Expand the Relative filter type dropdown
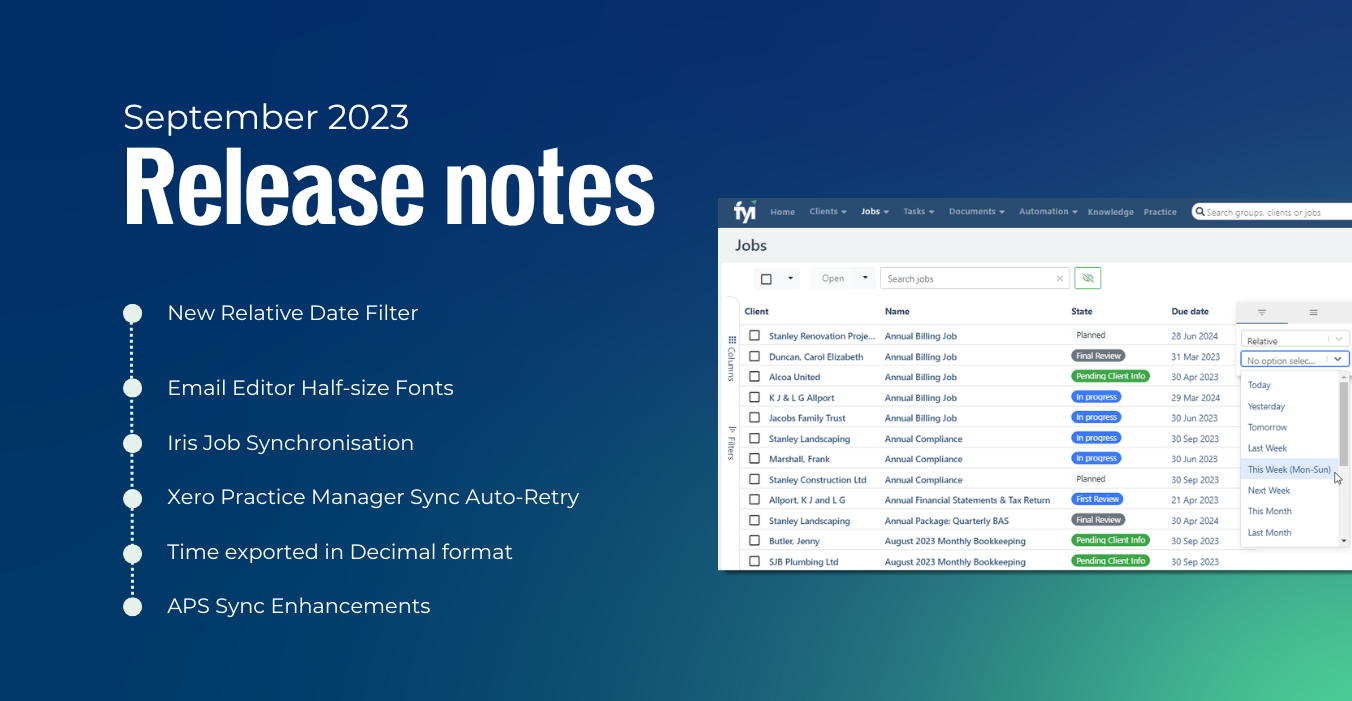Viewport: 1352px width, 701px height. pos(1295,340)
